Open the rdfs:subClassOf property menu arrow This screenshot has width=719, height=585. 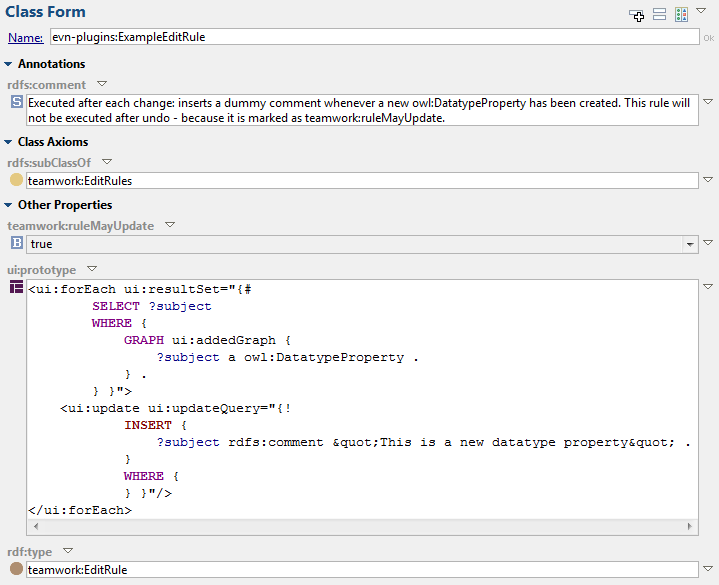(107, 161)
